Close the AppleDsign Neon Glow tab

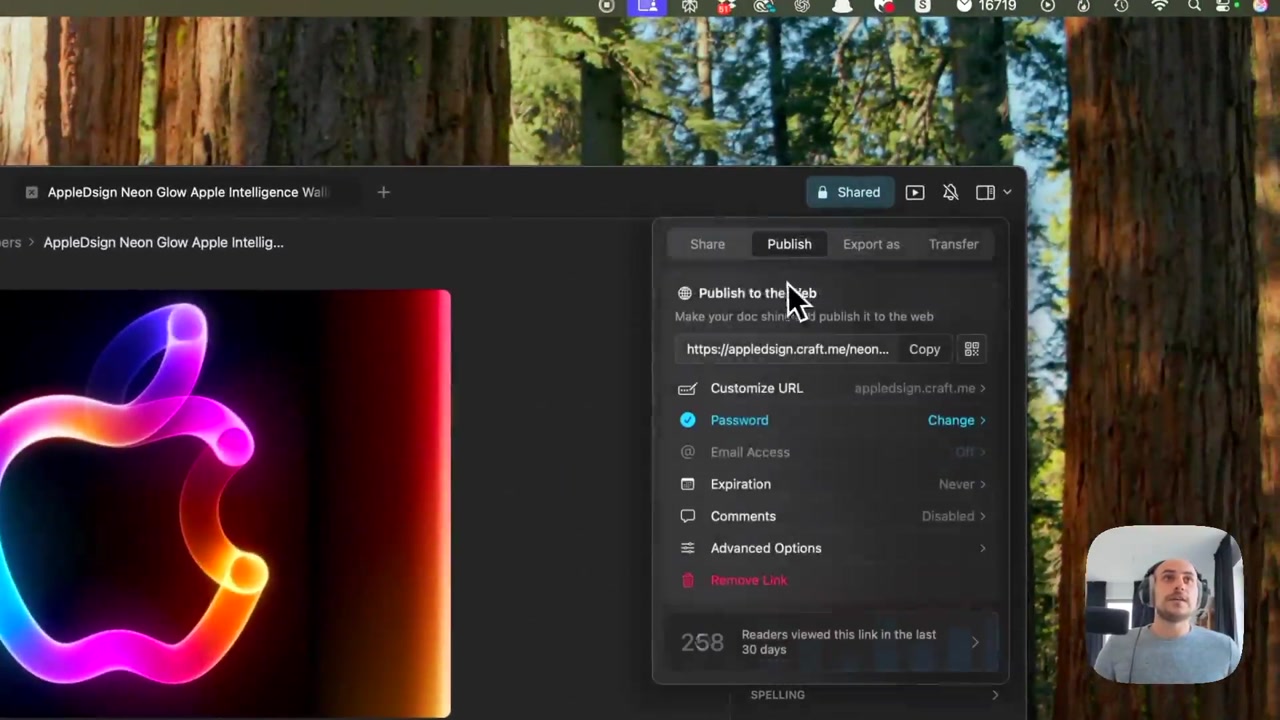(x=31, y=192)
